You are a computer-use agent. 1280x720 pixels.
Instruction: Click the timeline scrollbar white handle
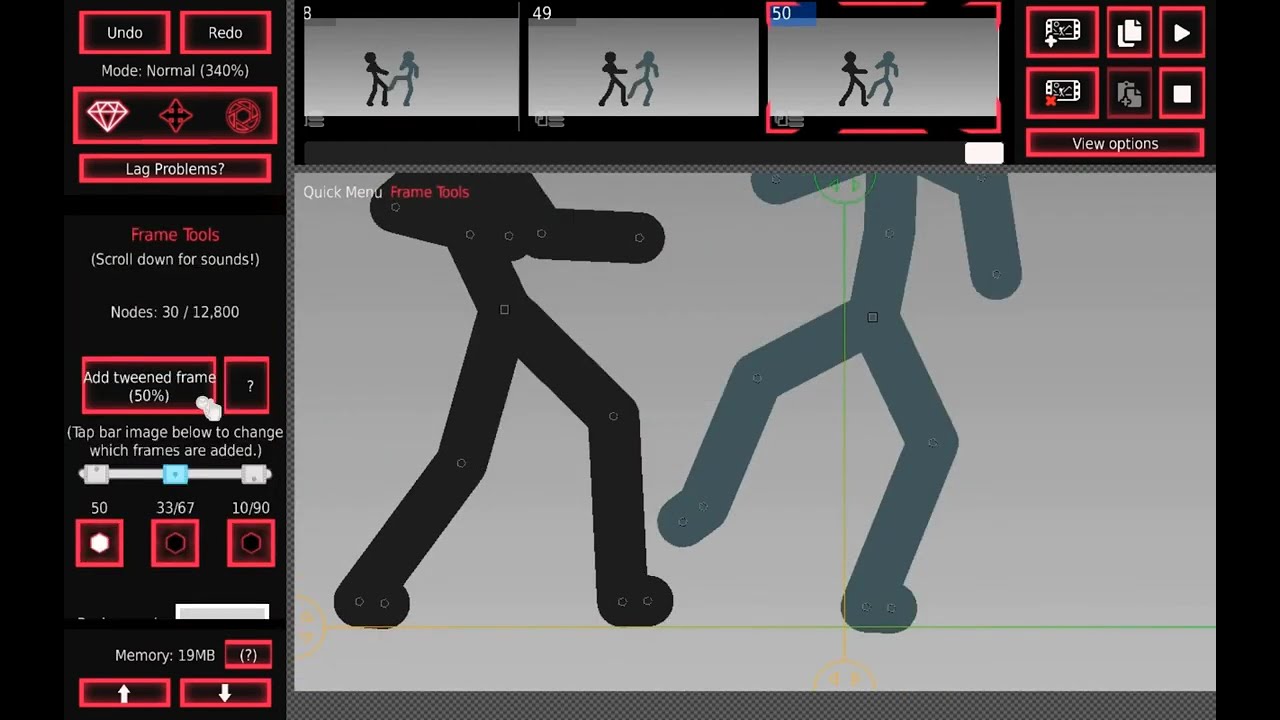(x=984, y=153)
